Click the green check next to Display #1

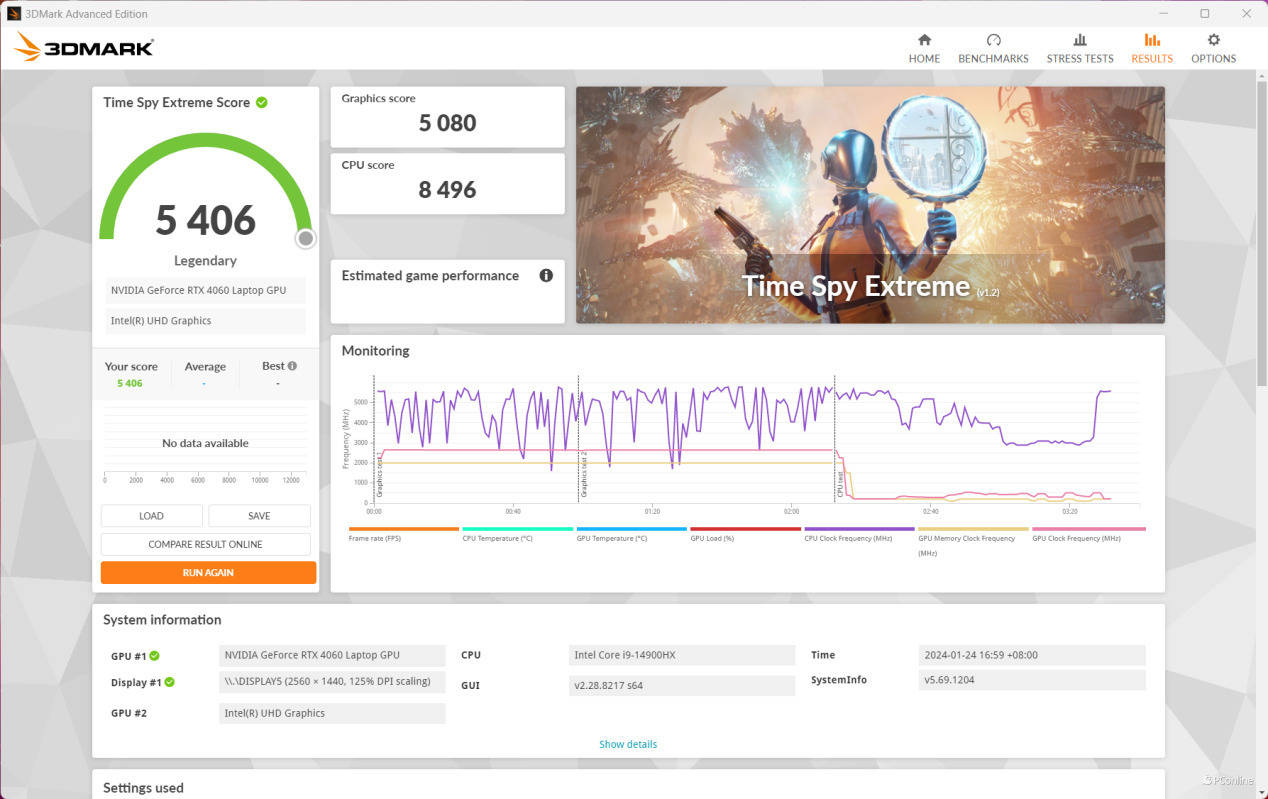[170, 682]
